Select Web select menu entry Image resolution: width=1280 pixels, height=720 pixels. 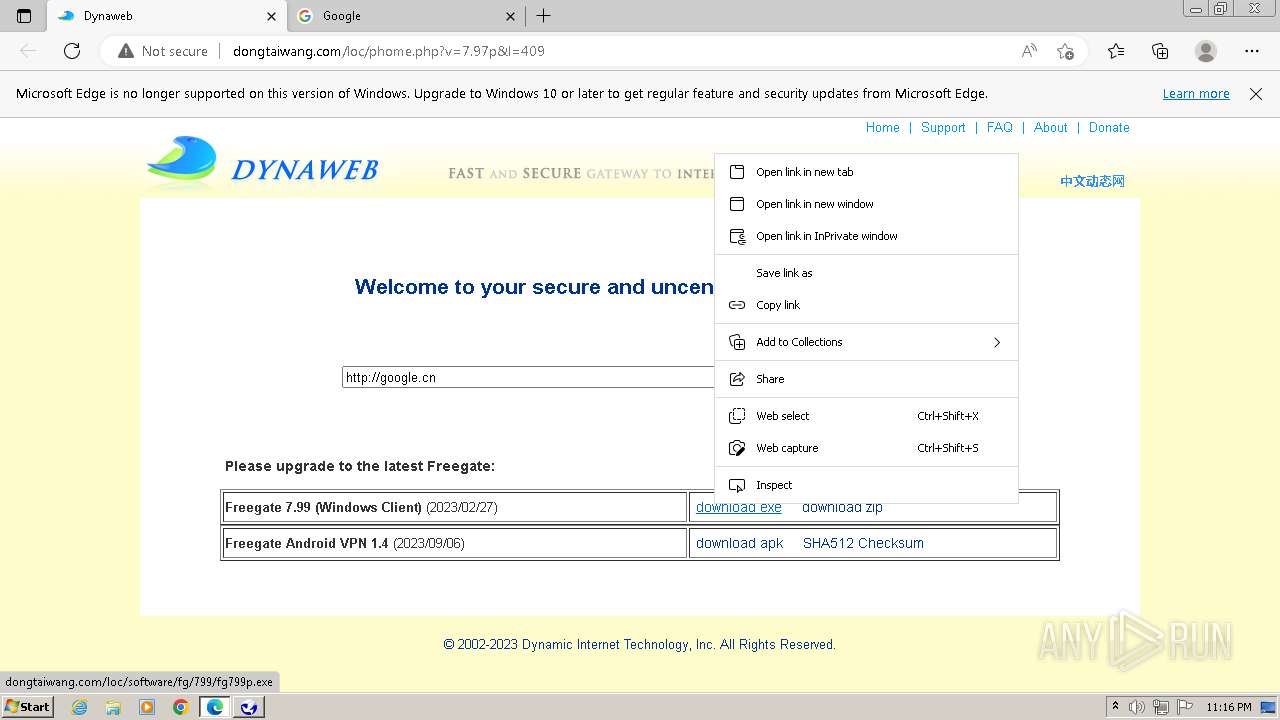click(x=866, y=416)
